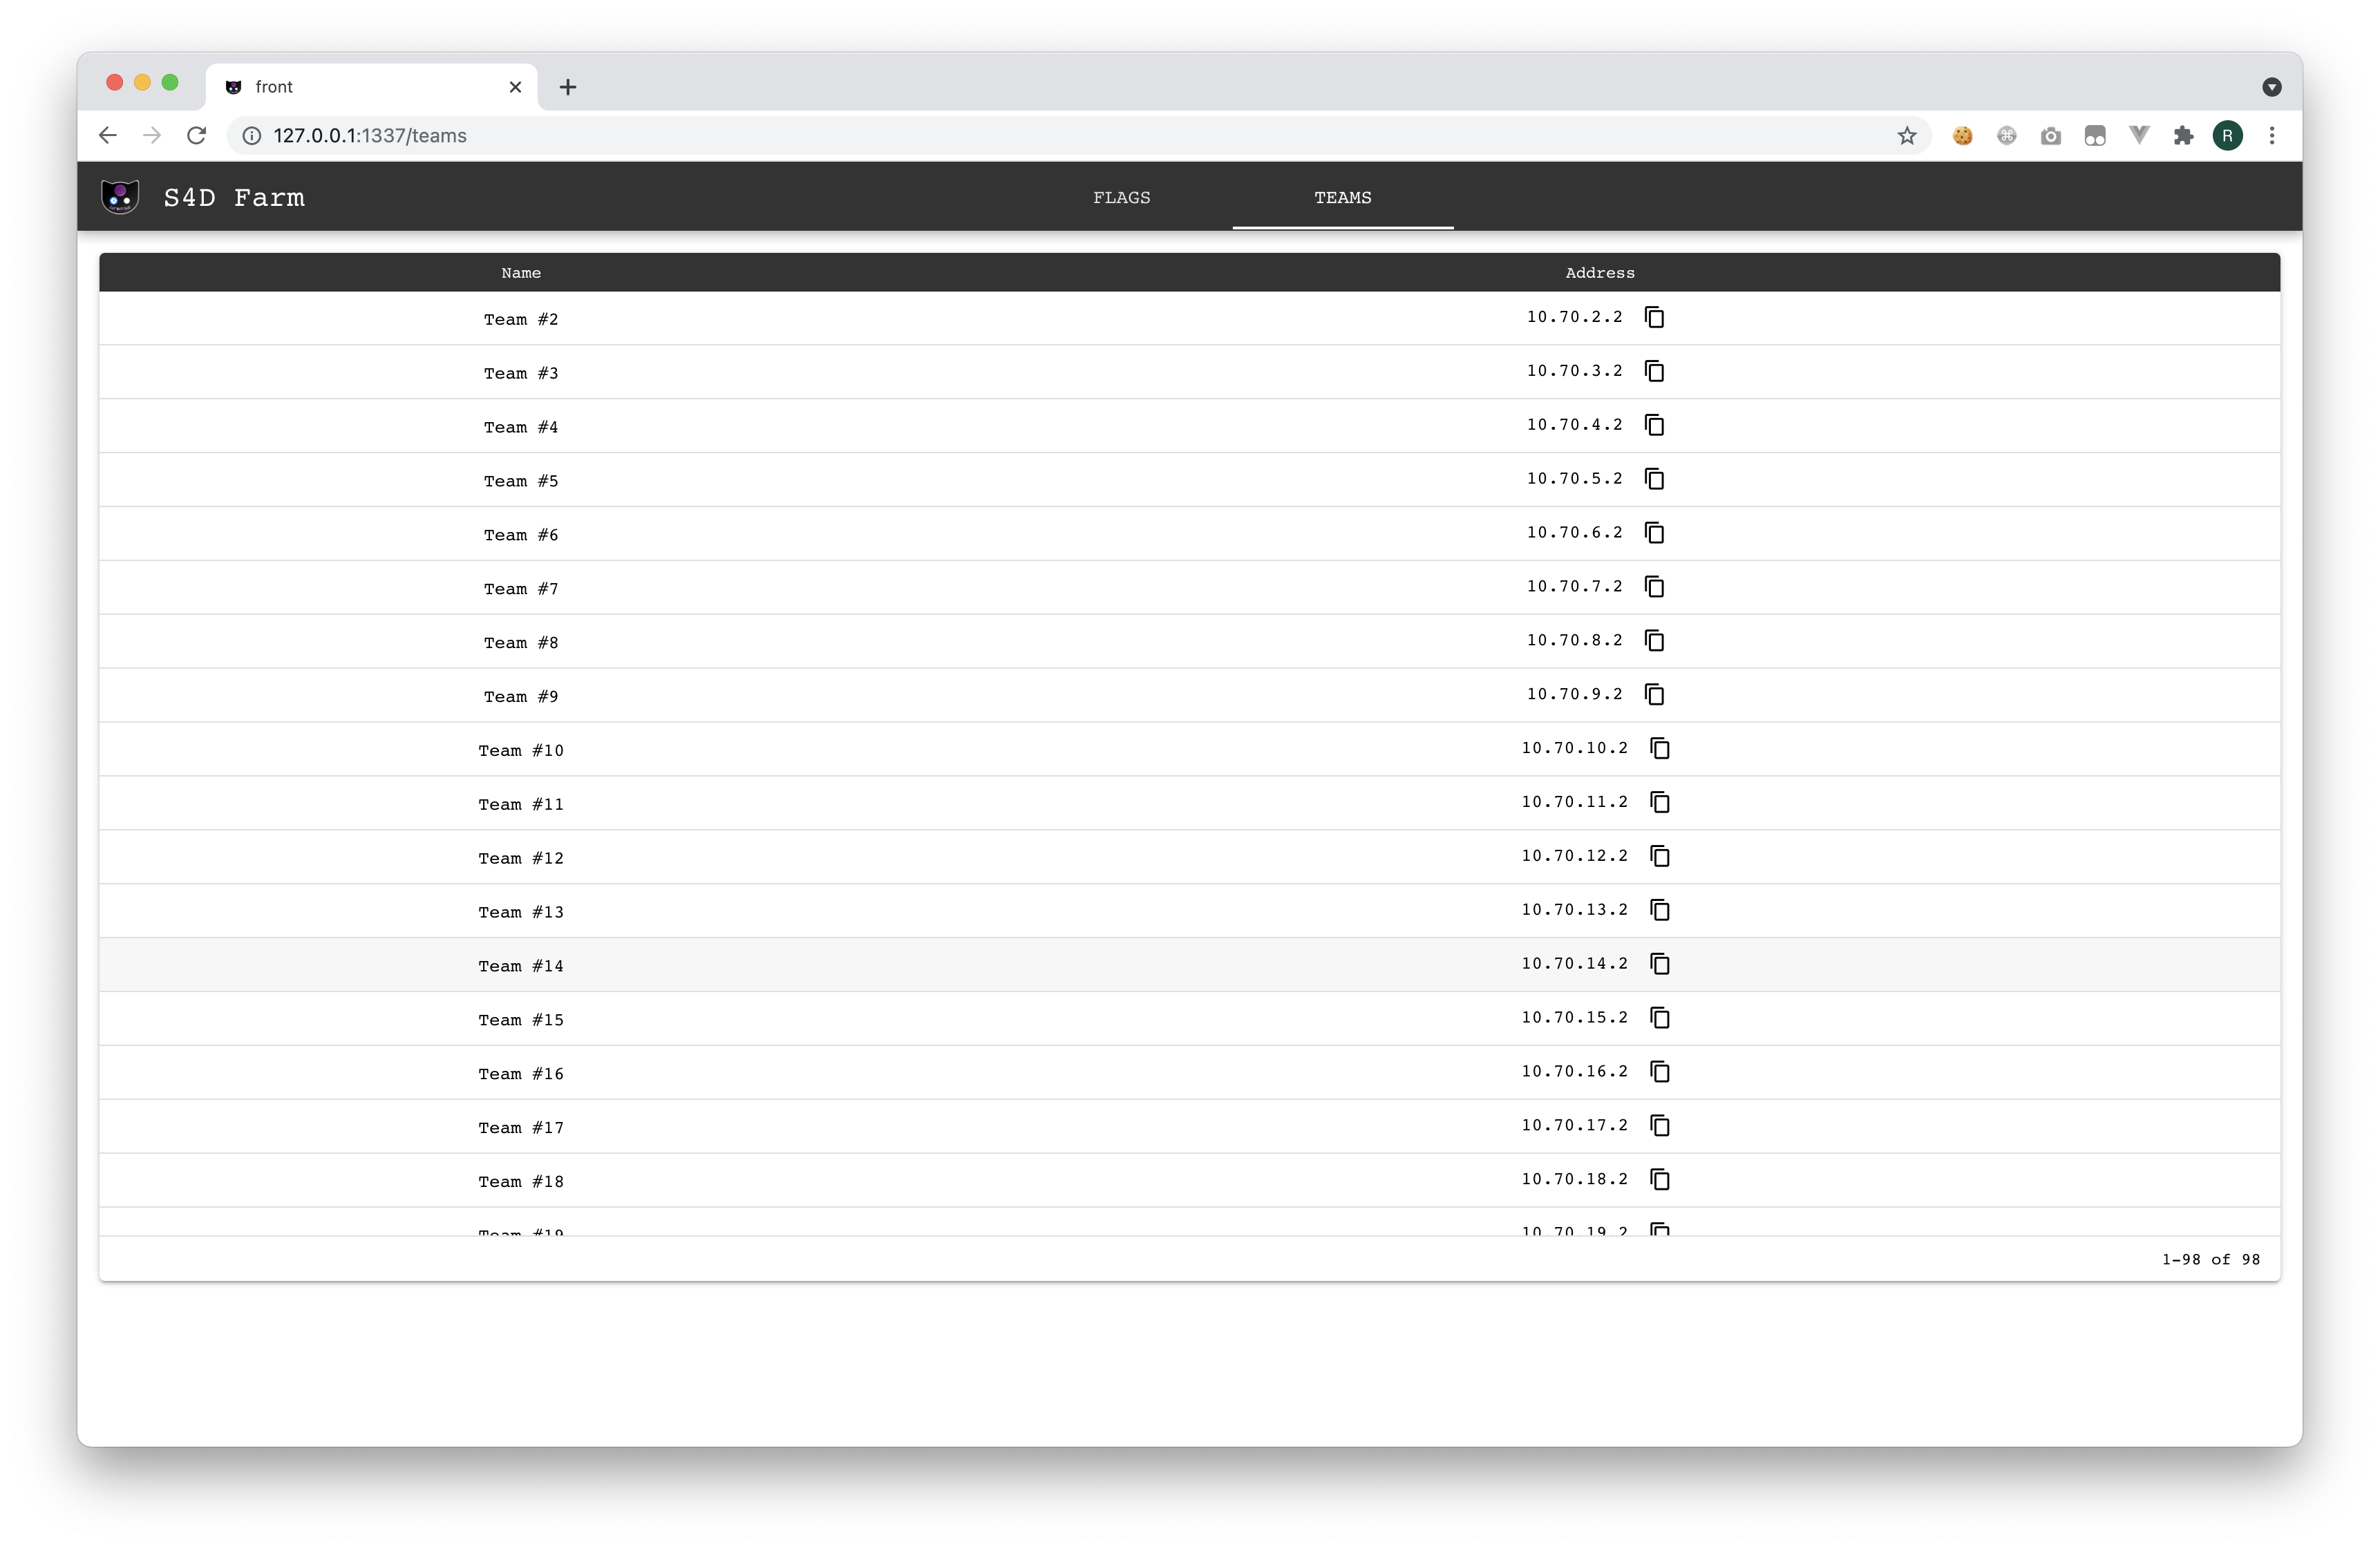The height and width of the screenshot is (1549, 2380).
Task: Select the TEAMS tab
Action: pos(1342,197)
